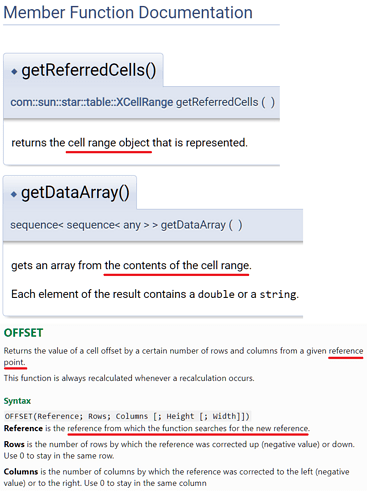Click the green Syntax subheading

(17, 401)
